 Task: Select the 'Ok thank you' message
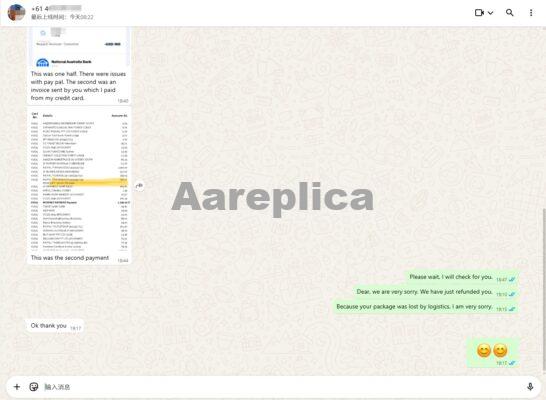55,326
